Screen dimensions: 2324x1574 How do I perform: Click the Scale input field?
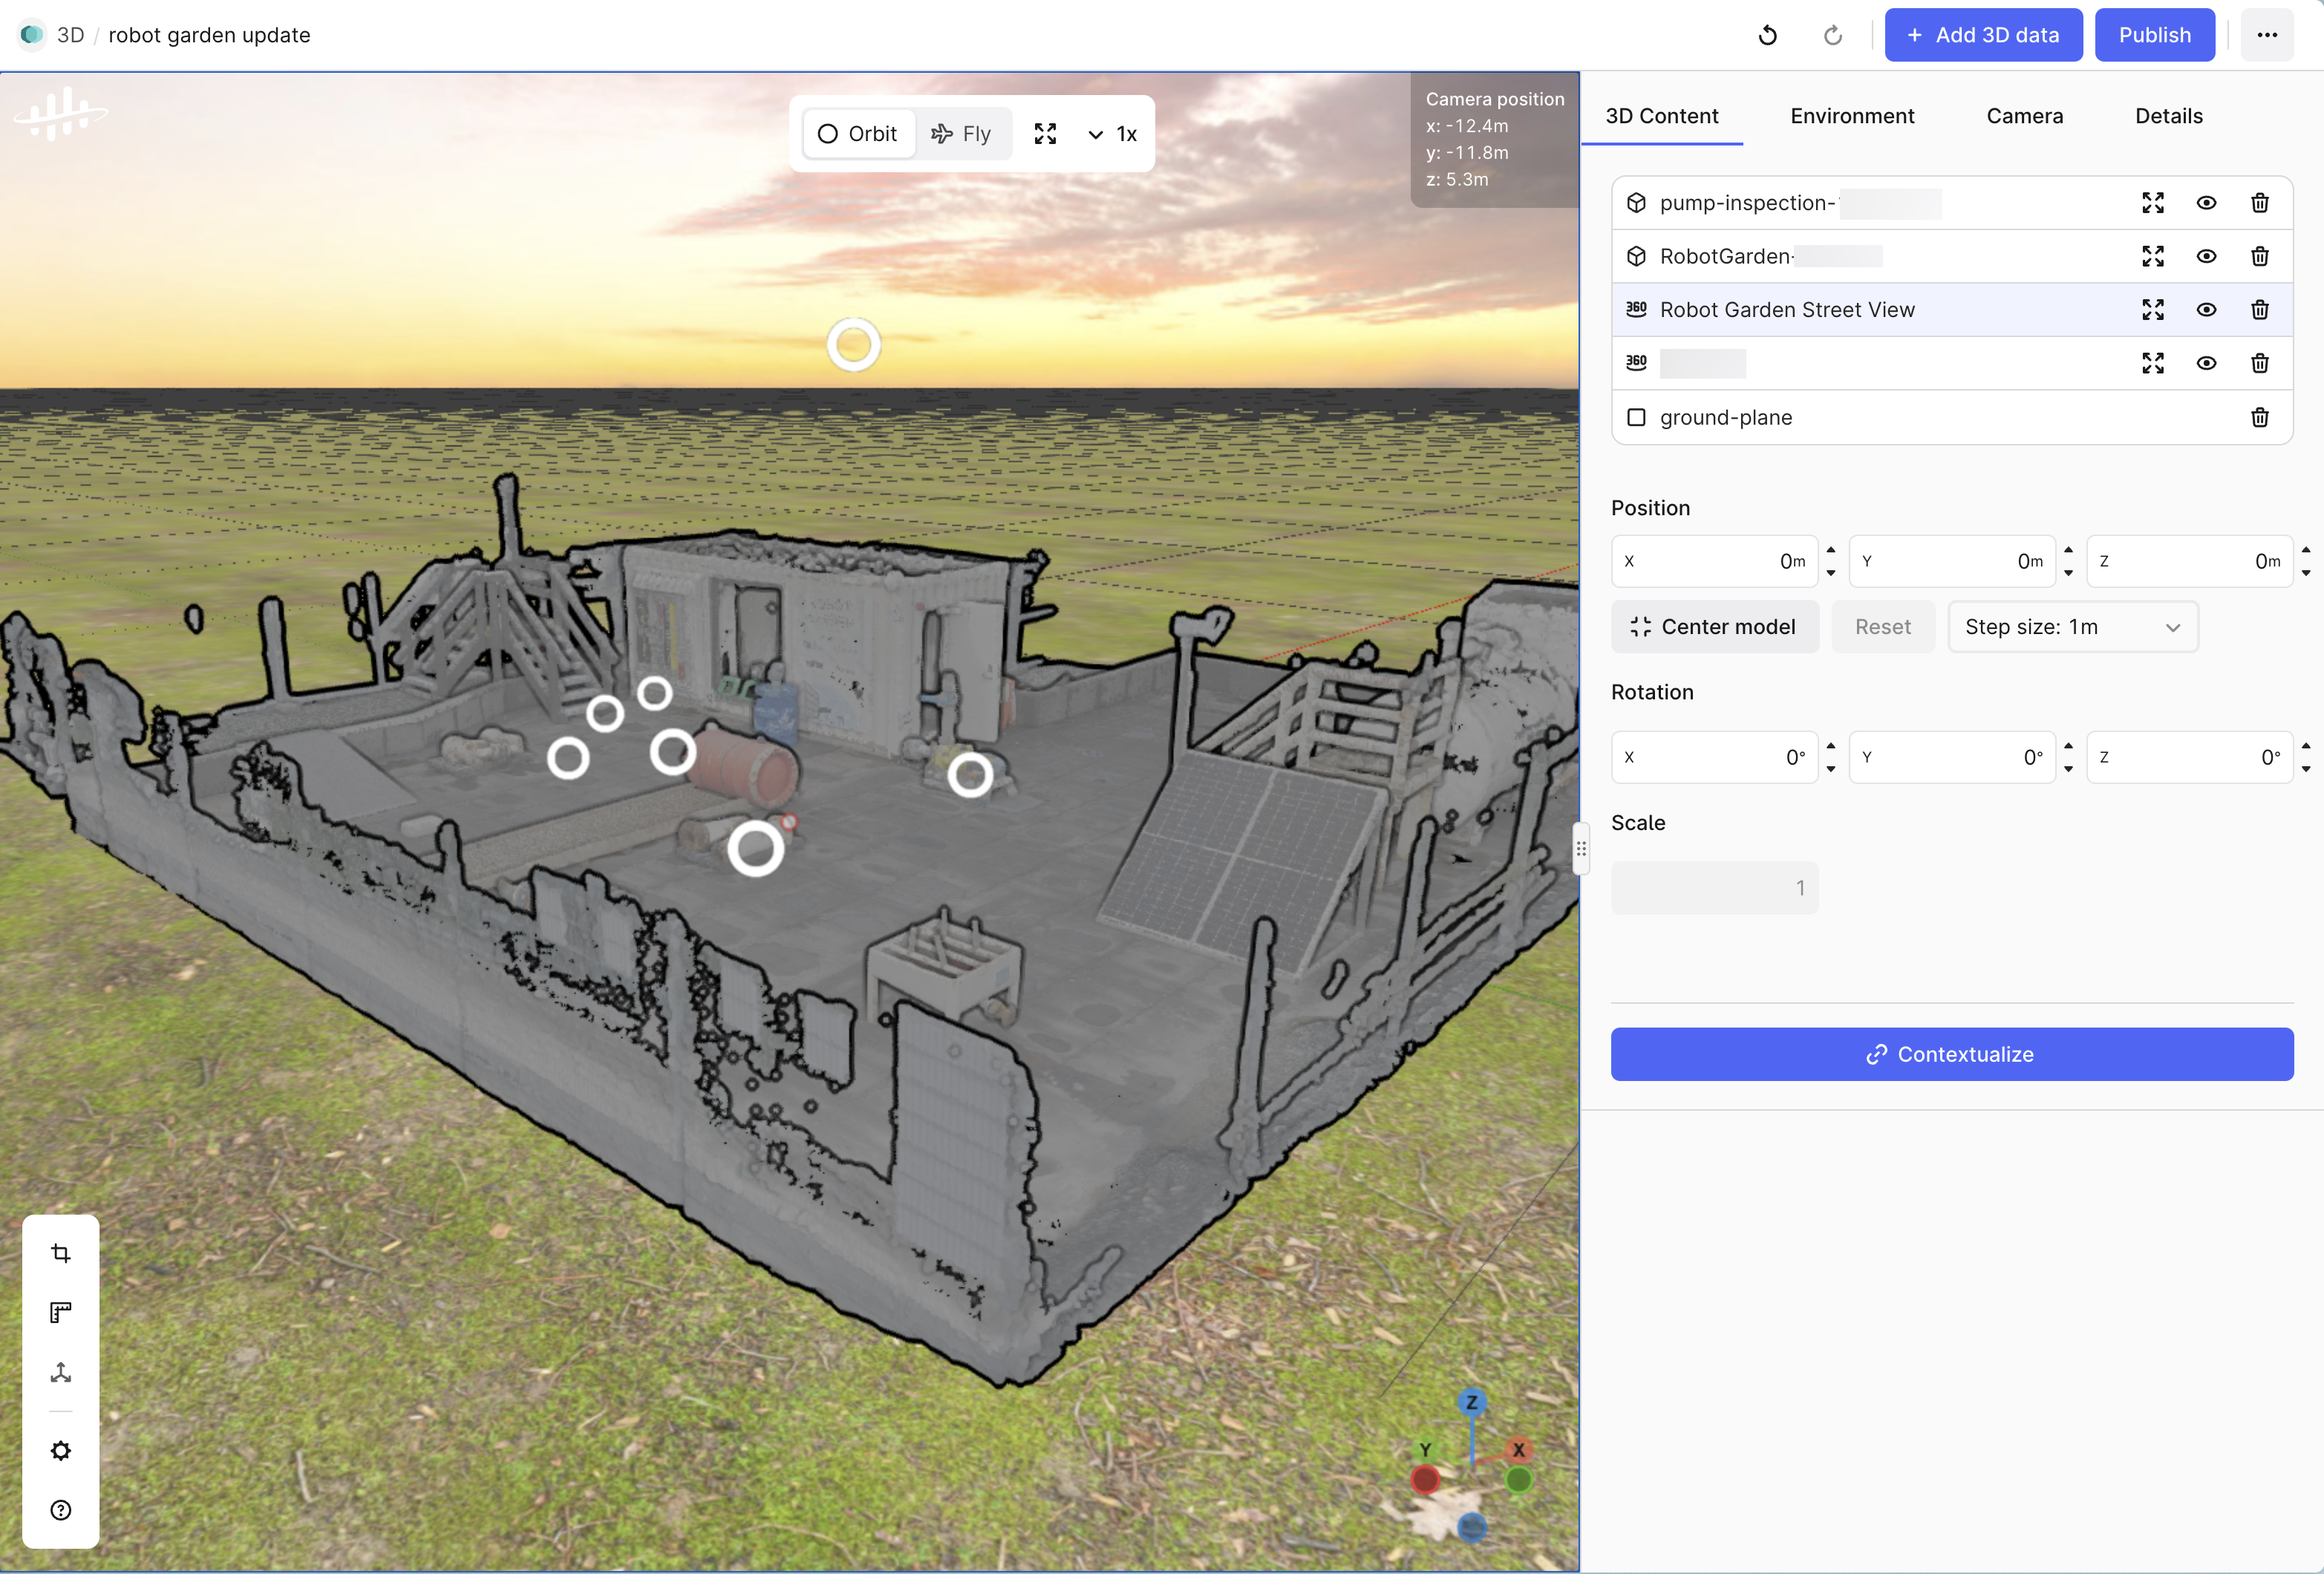(x=1714, y=888)
